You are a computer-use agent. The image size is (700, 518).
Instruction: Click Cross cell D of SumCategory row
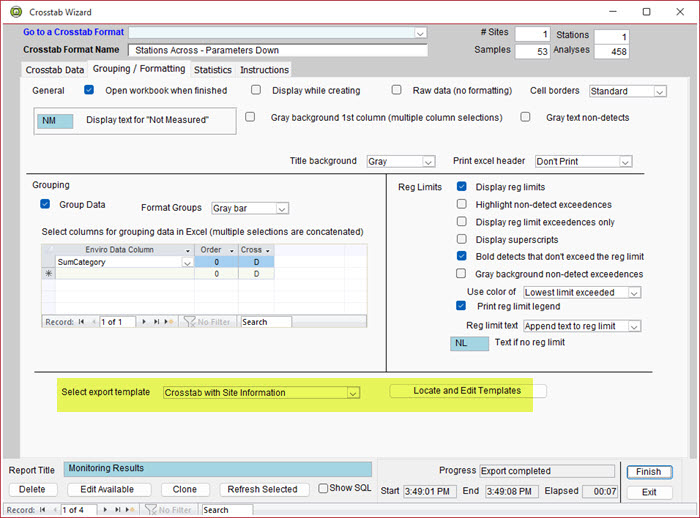256,262
